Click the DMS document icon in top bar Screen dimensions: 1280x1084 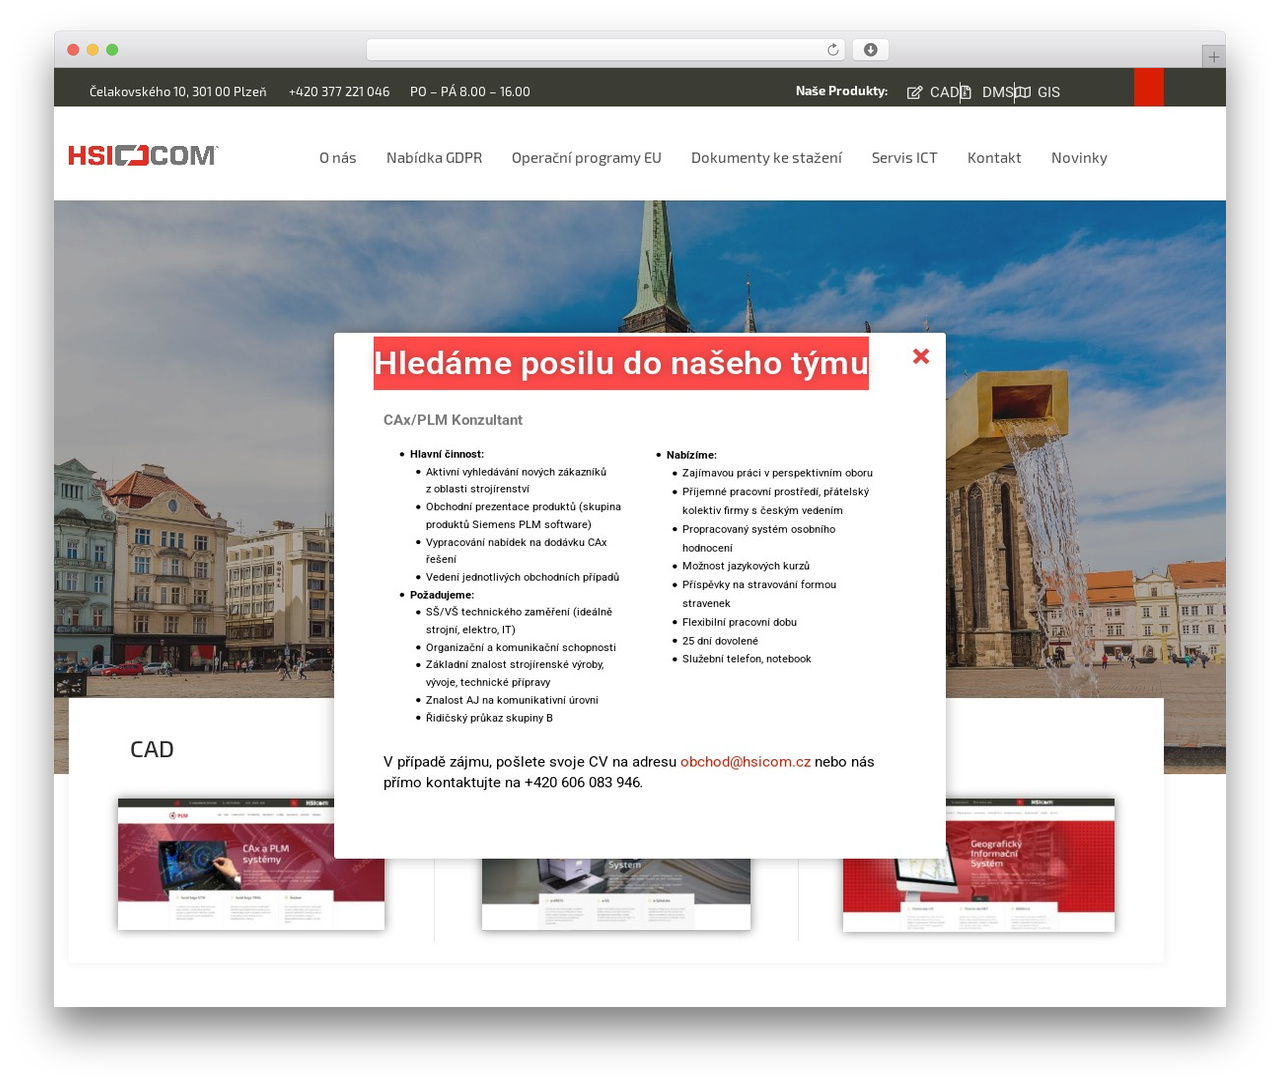pos(966,92)
